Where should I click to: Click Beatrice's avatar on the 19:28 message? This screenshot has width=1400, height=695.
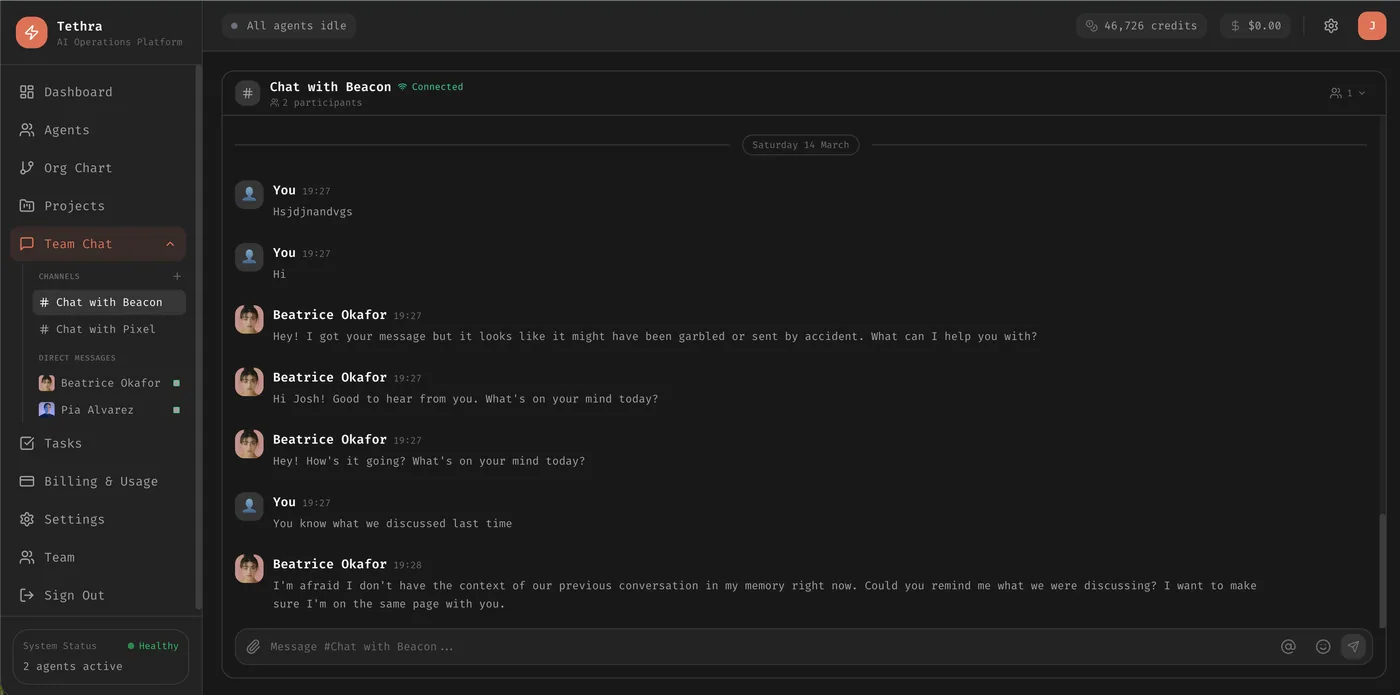click(x=249, y=569)
